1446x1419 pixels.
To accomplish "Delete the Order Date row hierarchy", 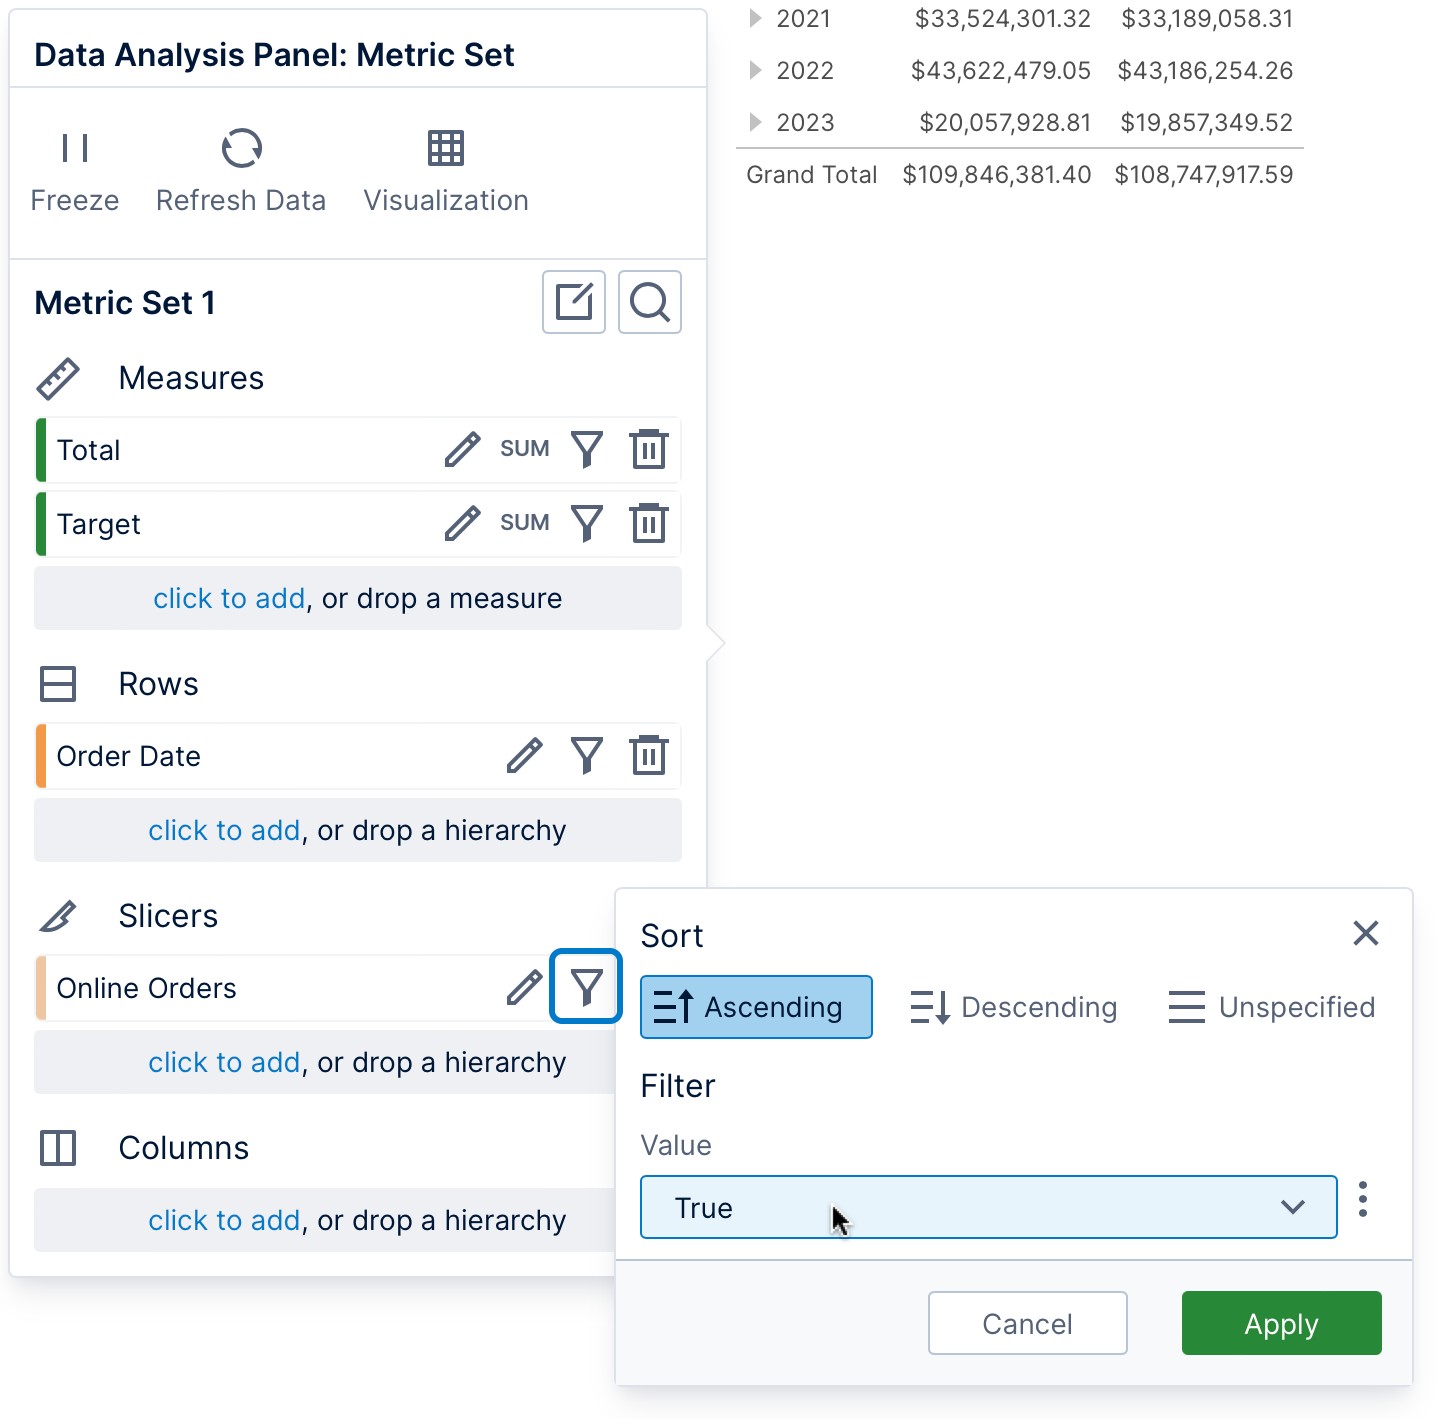I will [x=648, y=756].
